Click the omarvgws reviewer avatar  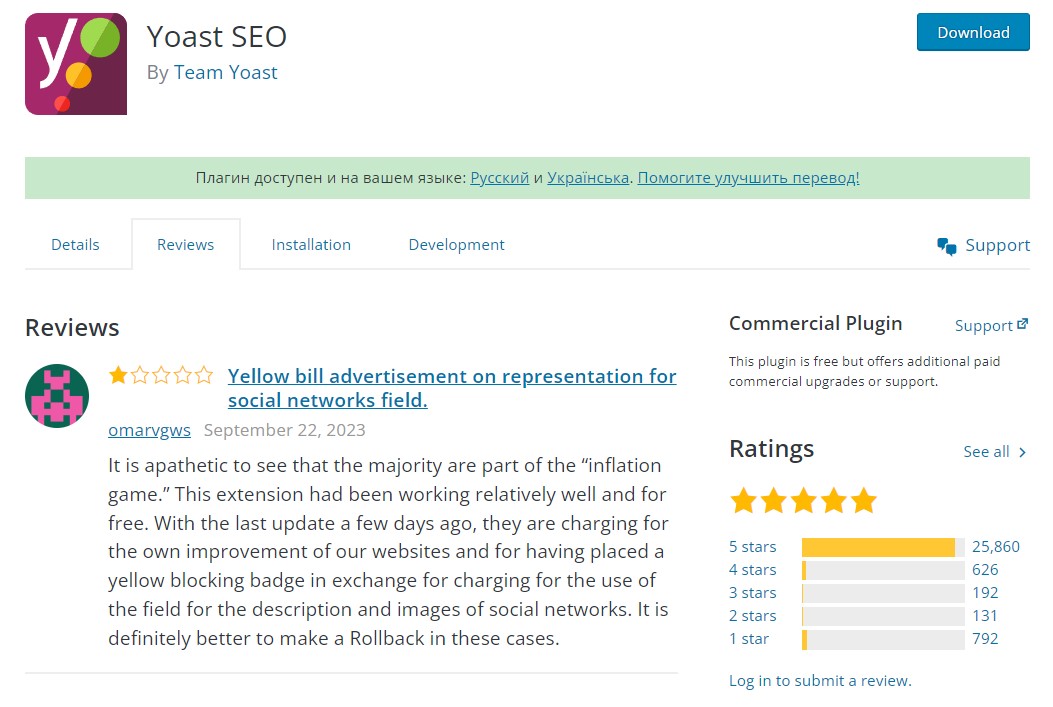57,396
